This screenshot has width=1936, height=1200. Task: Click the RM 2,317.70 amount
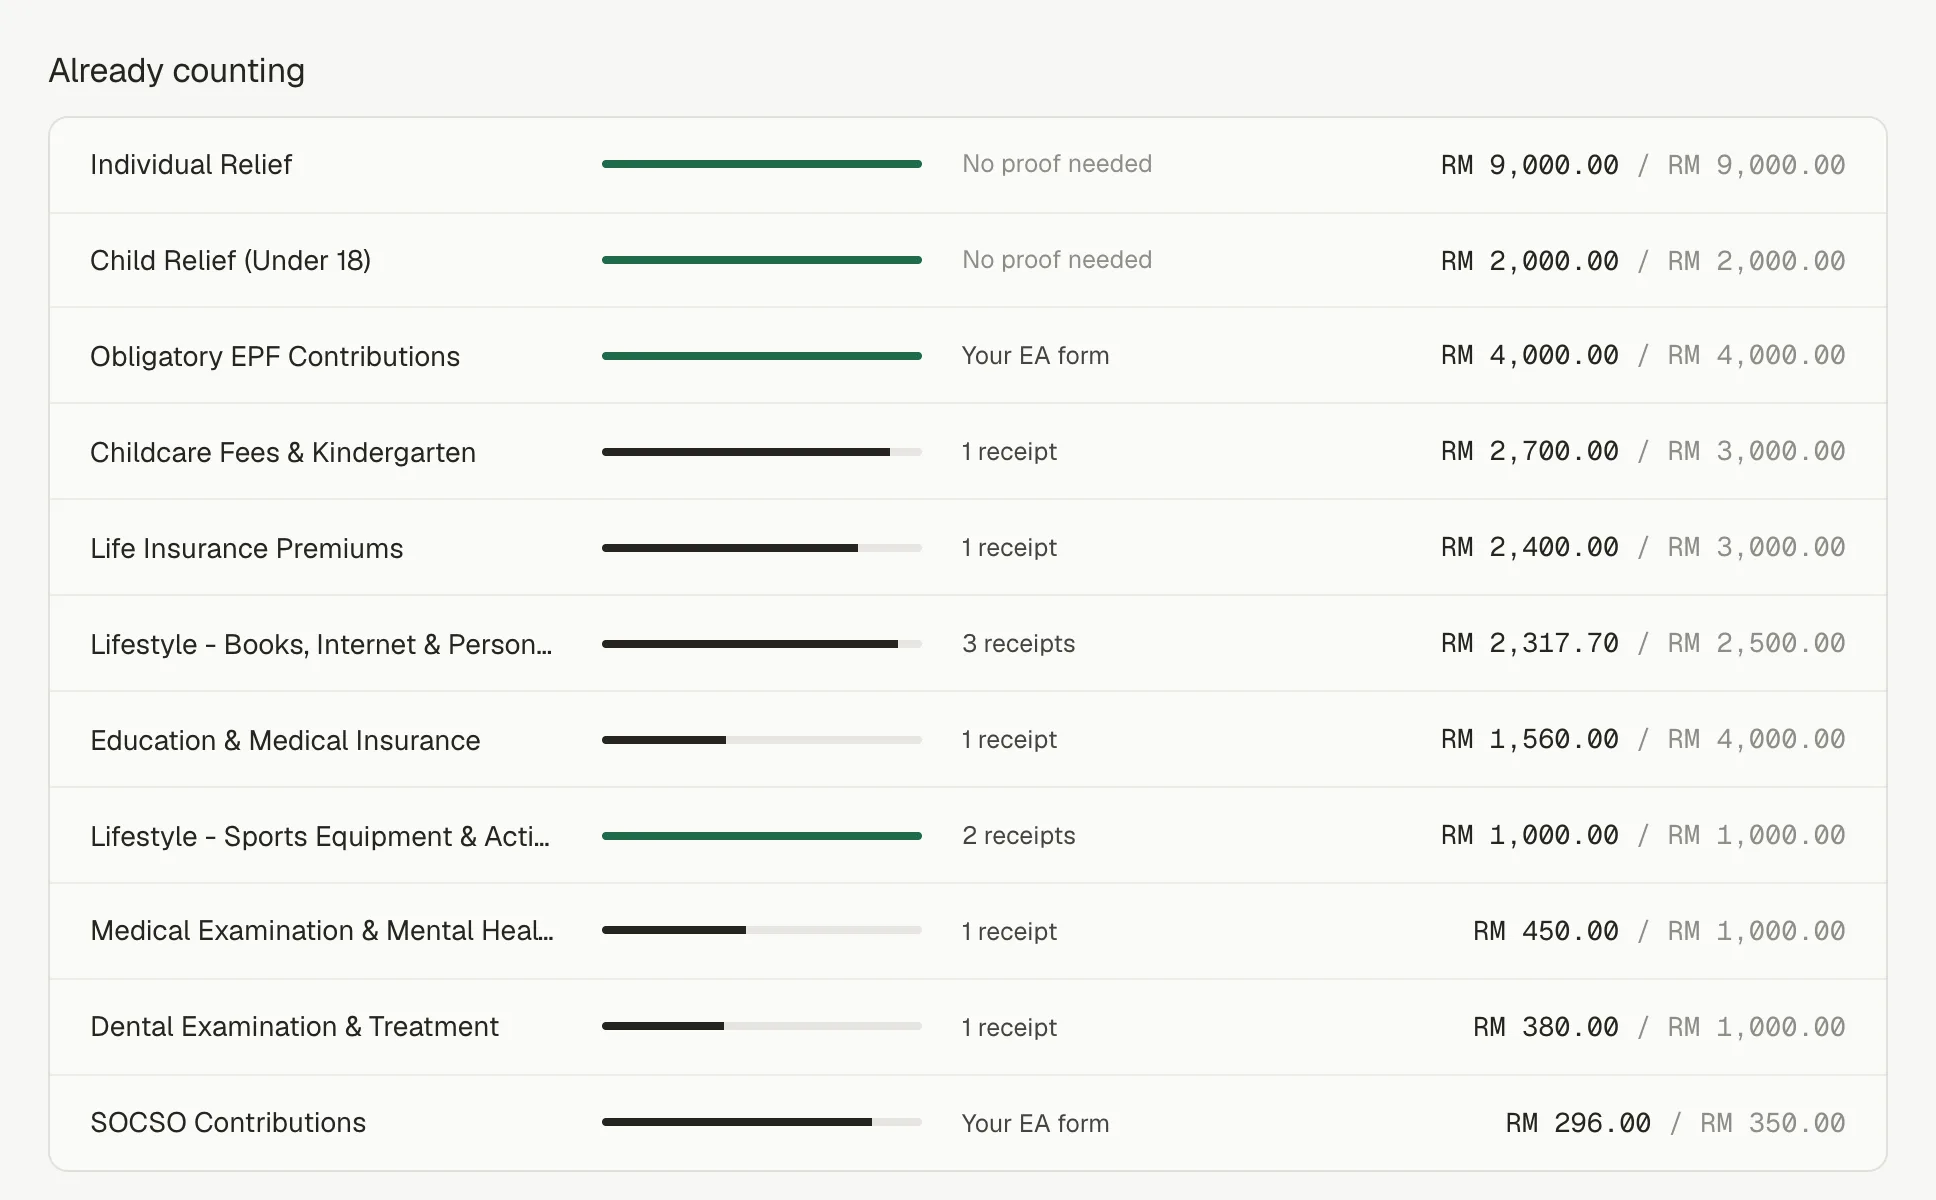click(1529, 643)
